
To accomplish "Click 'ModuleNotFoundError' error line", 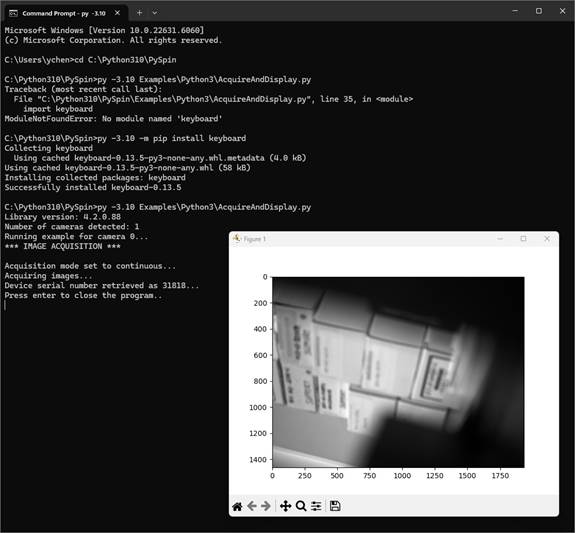I will pyautogui.click(x=113, y=119).
